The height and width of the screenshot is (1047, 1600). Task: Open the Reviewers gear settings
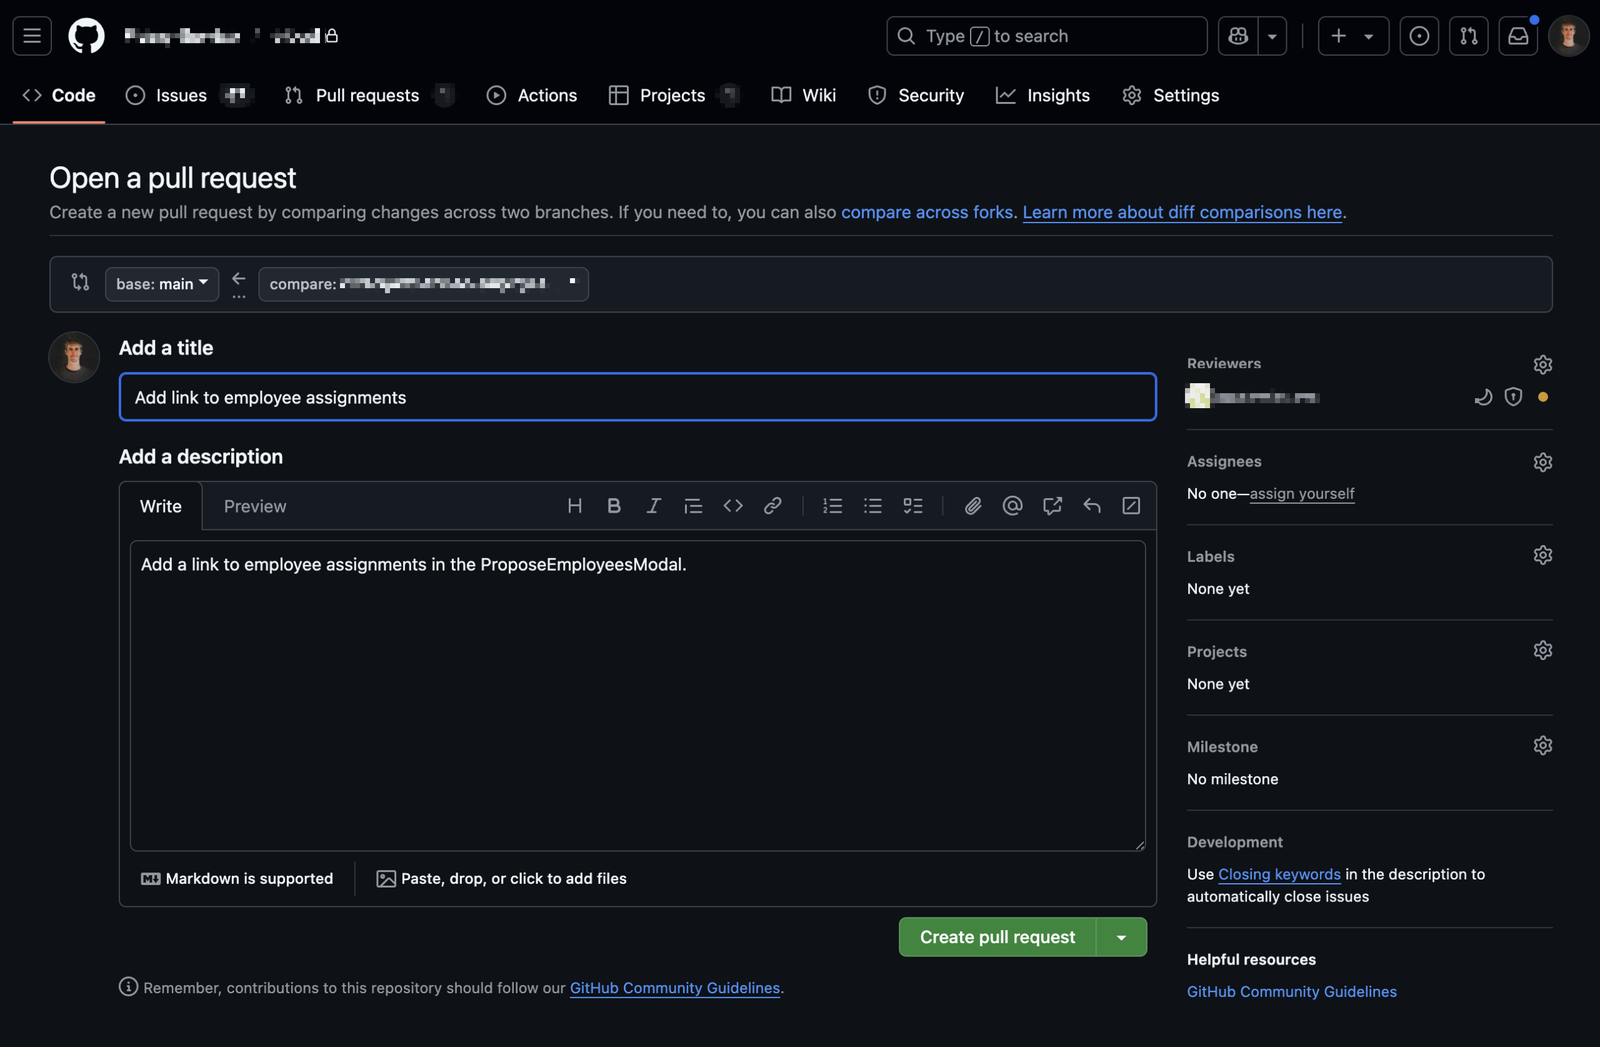pyautogui.click(x=1542, y=364)
